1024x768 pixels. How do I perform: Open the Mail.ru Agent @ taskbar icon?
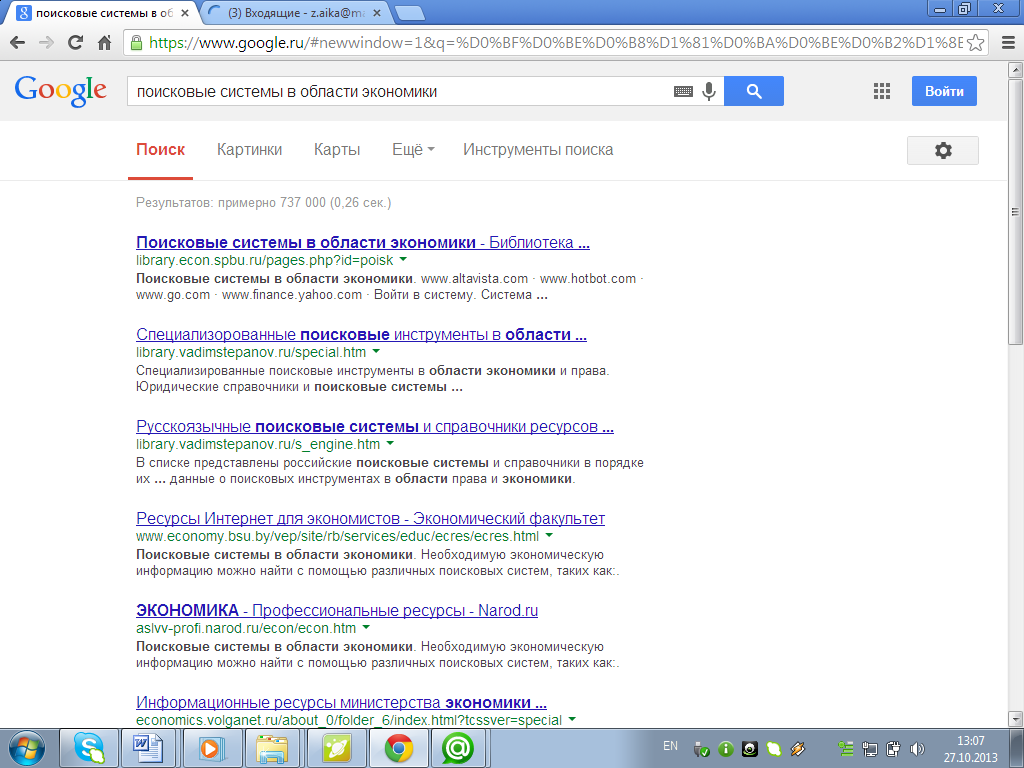pyautogui.click(x=458, y=748)
